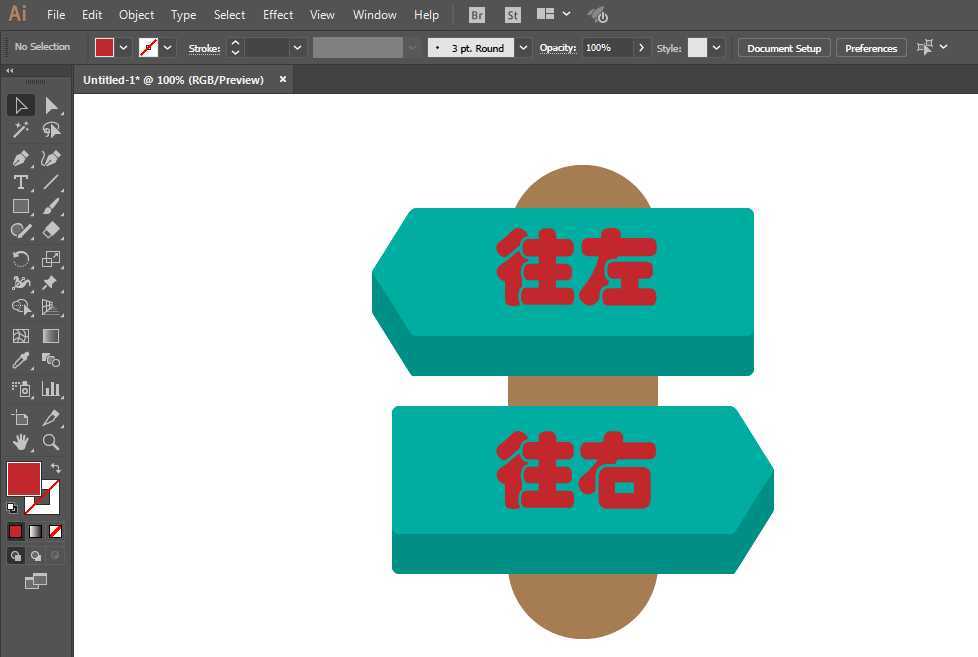Activate the Magic Wand tool
The height and width of the screenshot is (657, 978).
20,130
